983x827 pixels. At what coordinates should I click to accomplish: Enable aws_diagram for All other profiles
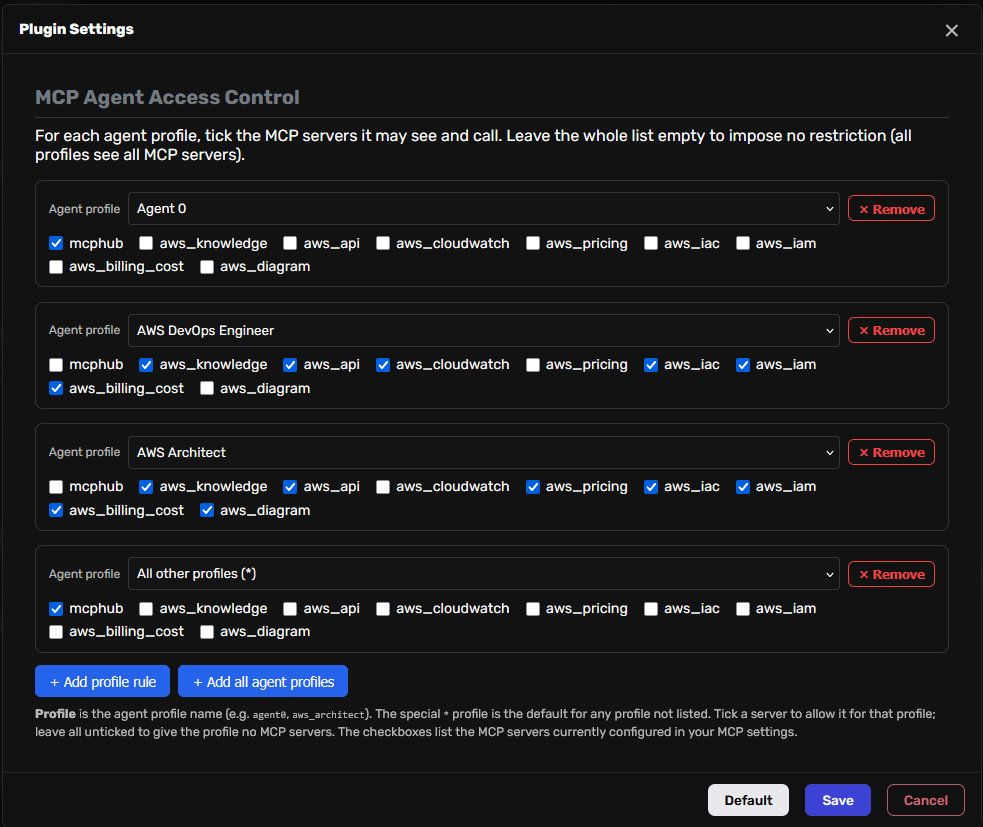[x=207, y=631]
